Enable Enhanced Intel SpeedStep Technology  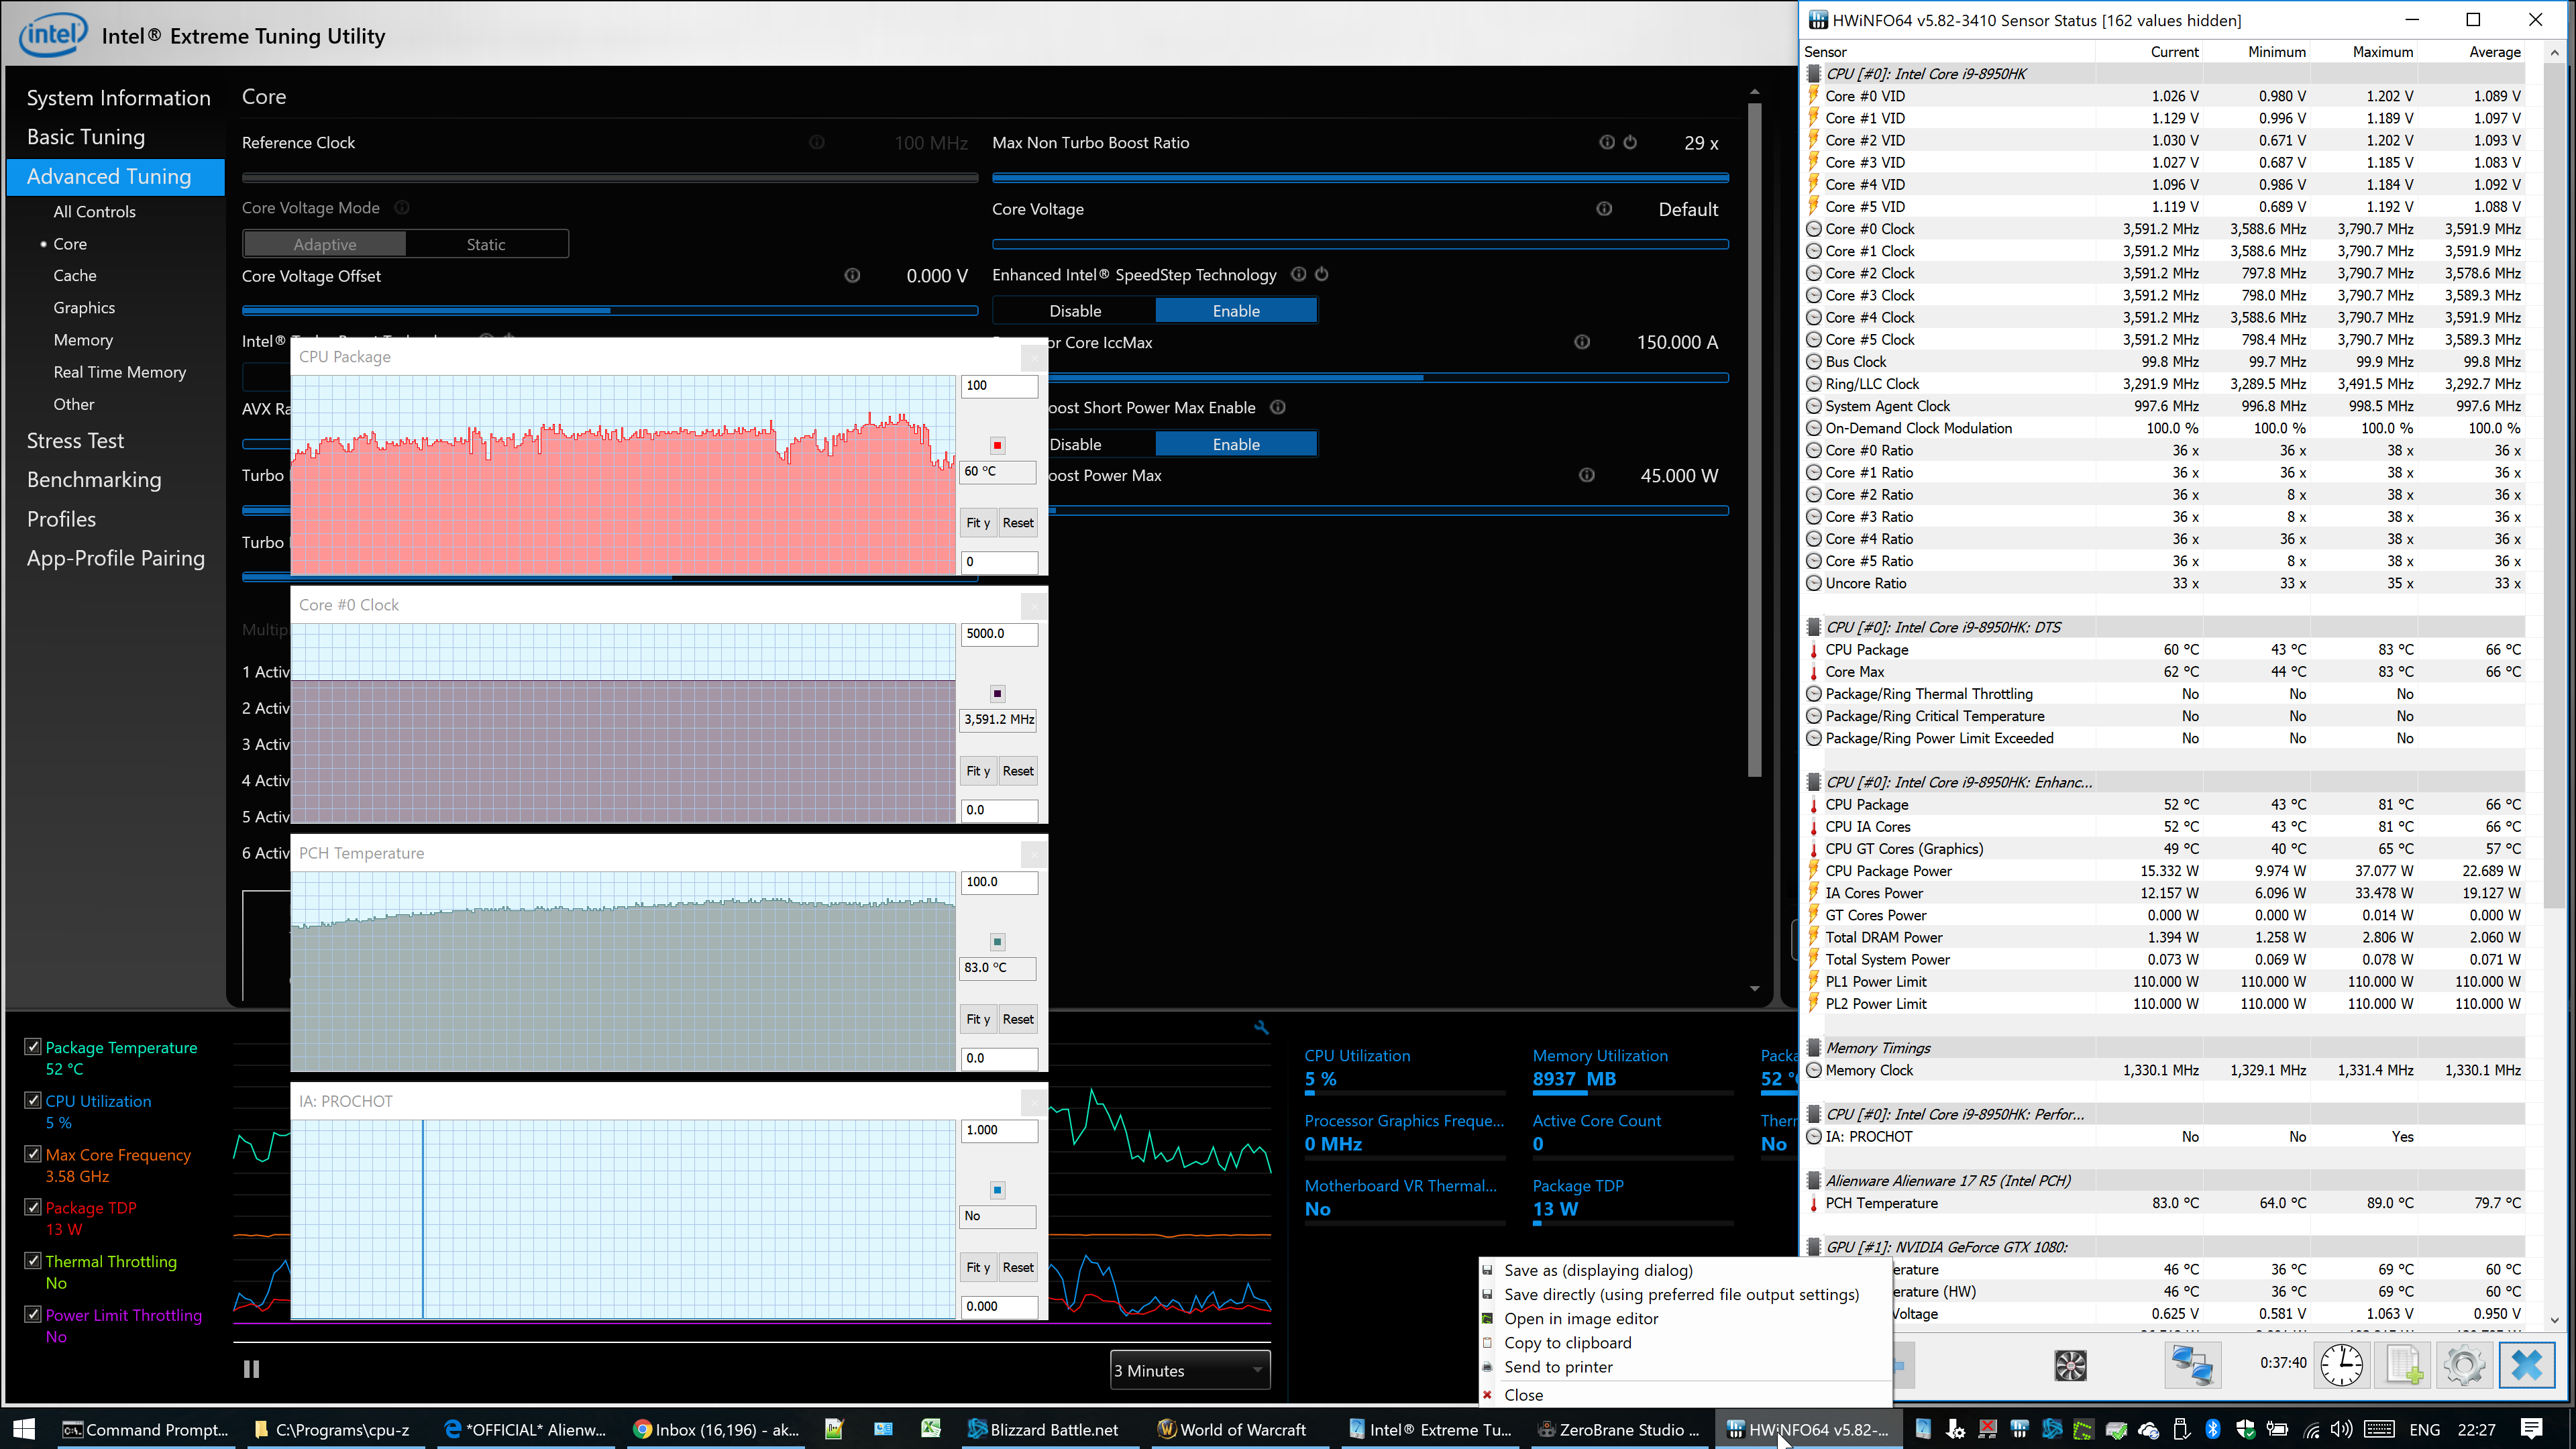(x=1236, y=311)
